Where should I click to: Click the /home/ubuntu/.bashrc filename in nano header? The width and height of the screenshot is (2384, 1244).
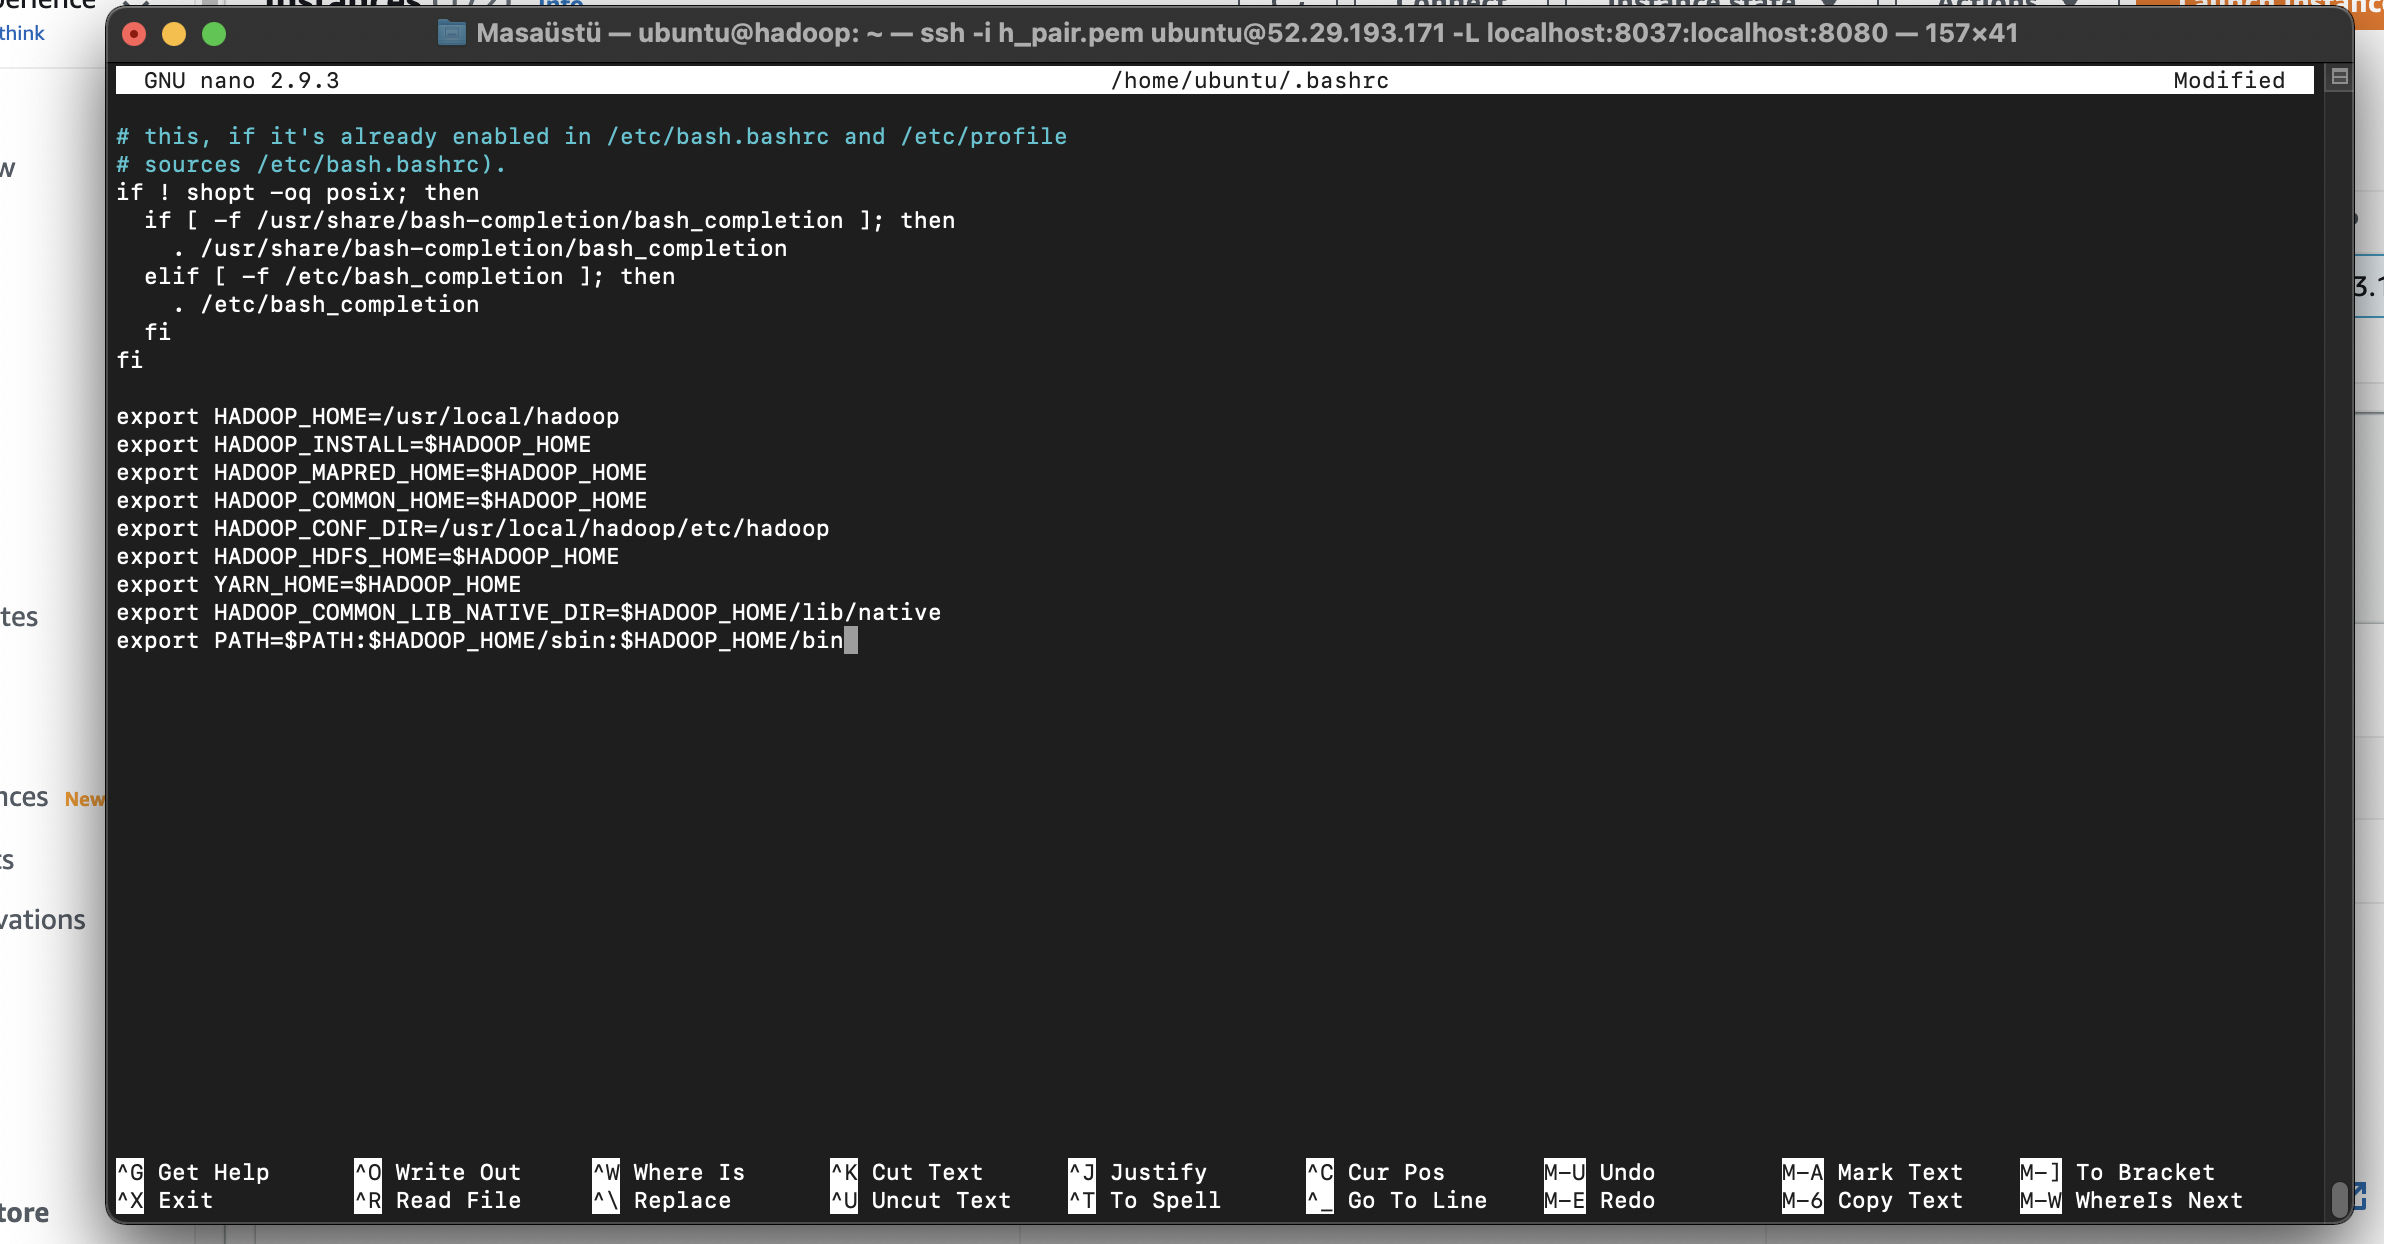1249,80
